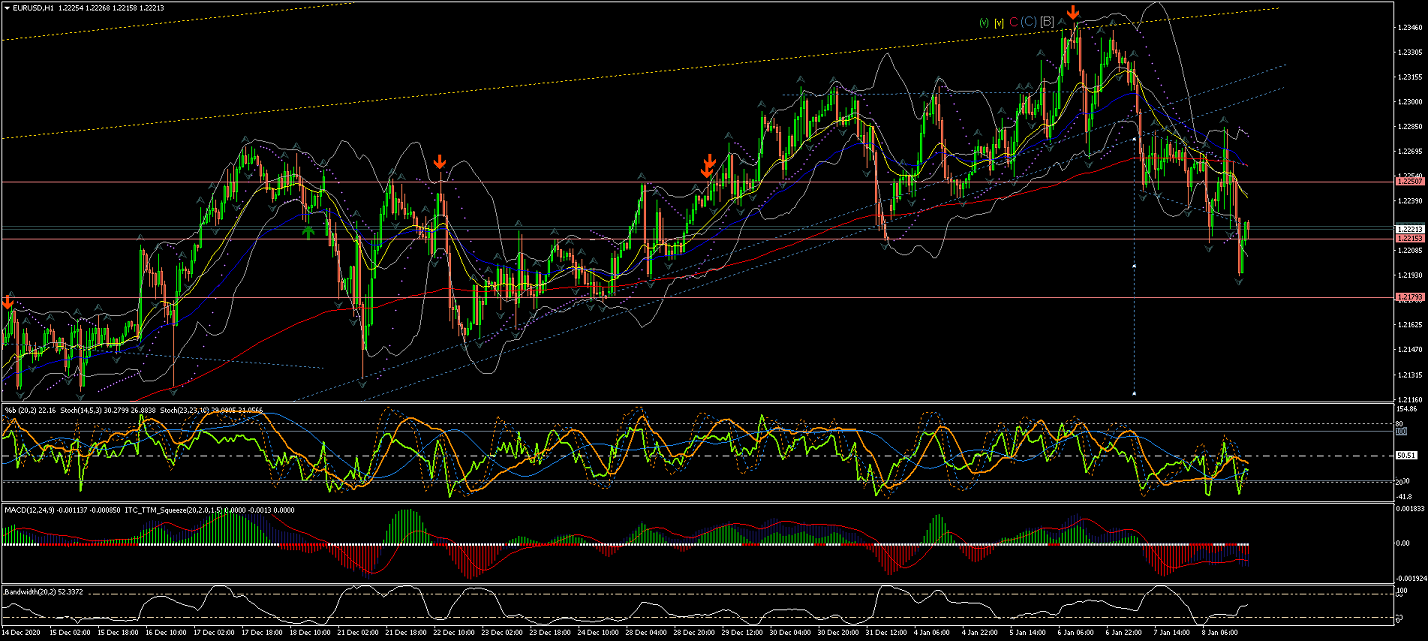Click the 1.21930 price scale value

coord(1410,275)
